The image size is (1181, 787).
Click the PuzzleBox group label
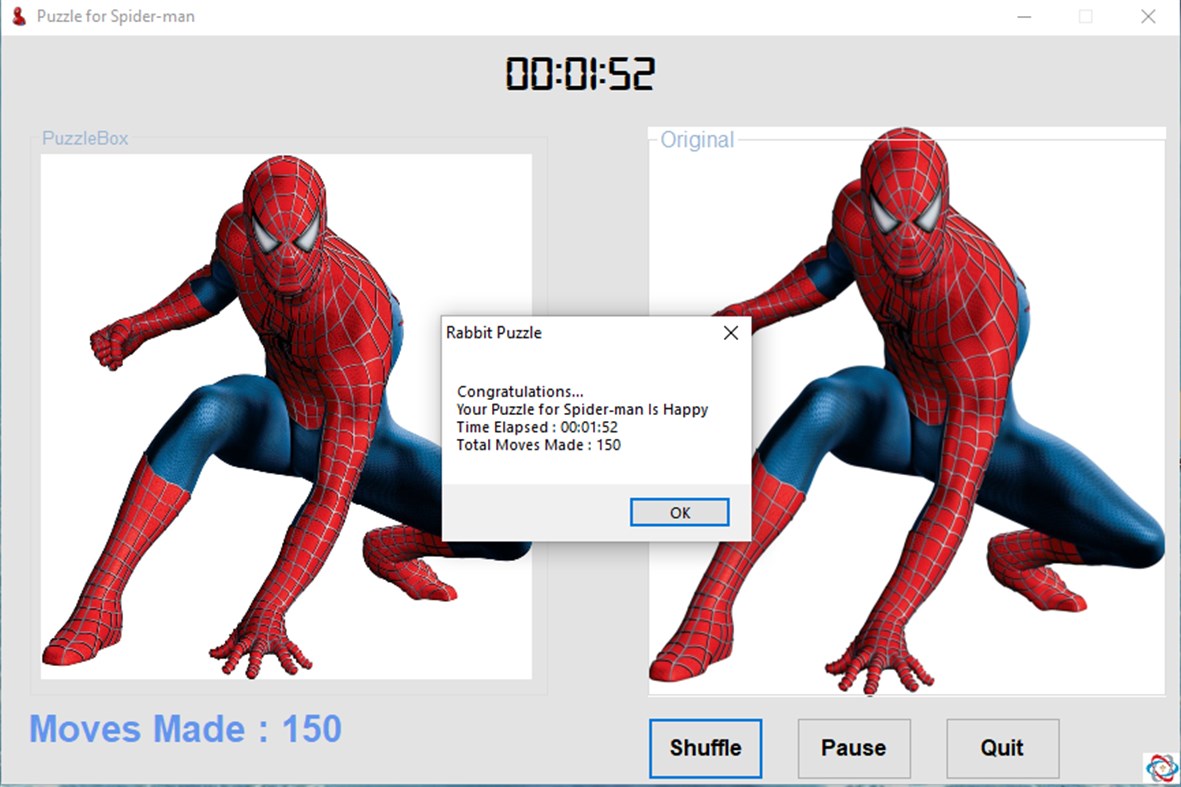(84, 138)
